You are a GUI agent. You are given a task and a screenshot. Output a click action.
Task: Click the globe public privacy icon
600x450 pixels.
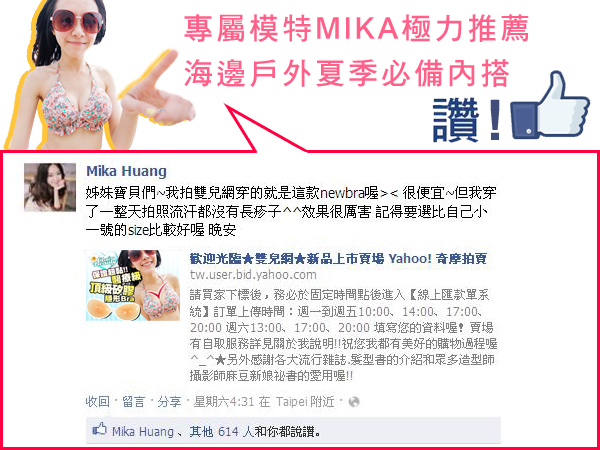pyautogui.click(x=354, y=402)
